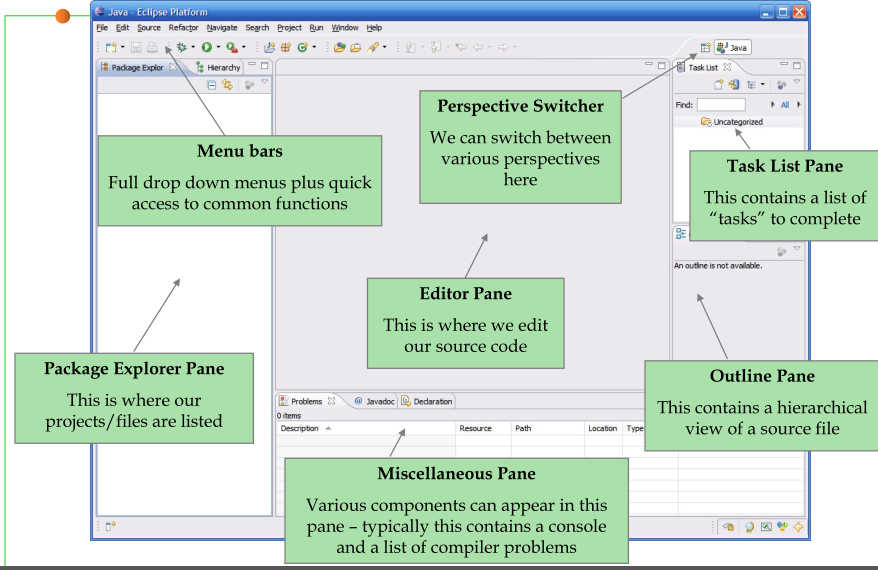Open the Task List presentation dropdown arrow

point(763,85)
